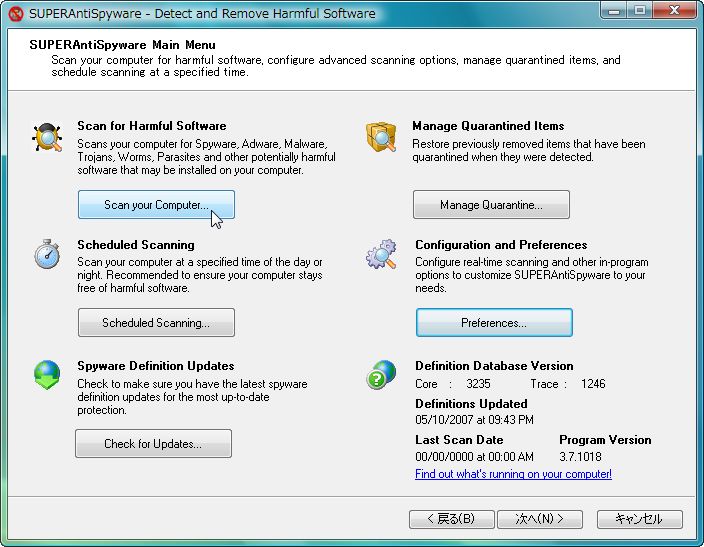Screen dimensions: 704x547
Task: Click 'SUPERAntiSpyware Main Menu' title
Action: 123,45
